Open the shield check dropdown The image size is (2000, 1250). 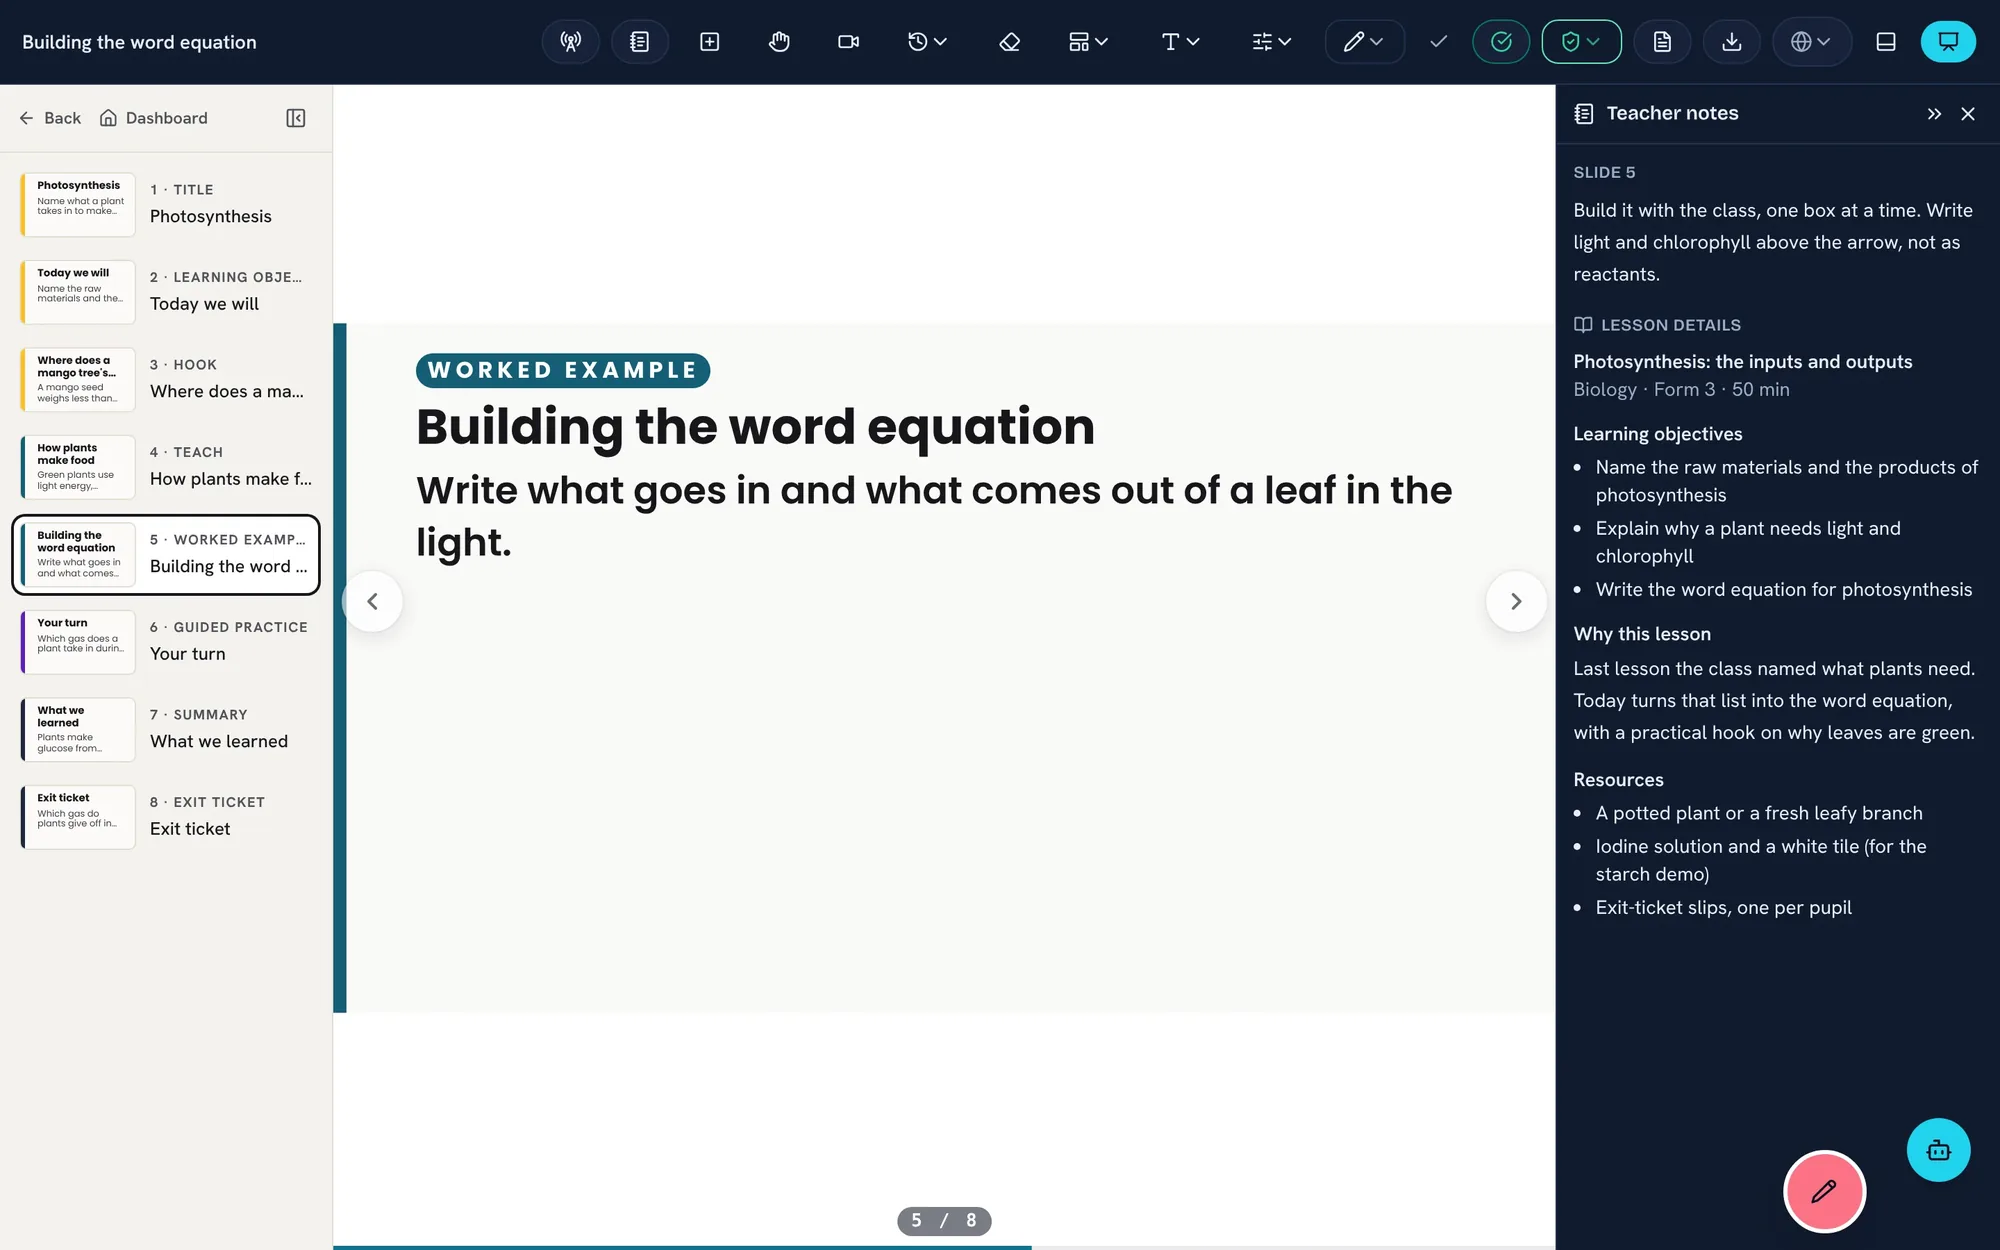pyautogui.click(x=1581, y=42)
